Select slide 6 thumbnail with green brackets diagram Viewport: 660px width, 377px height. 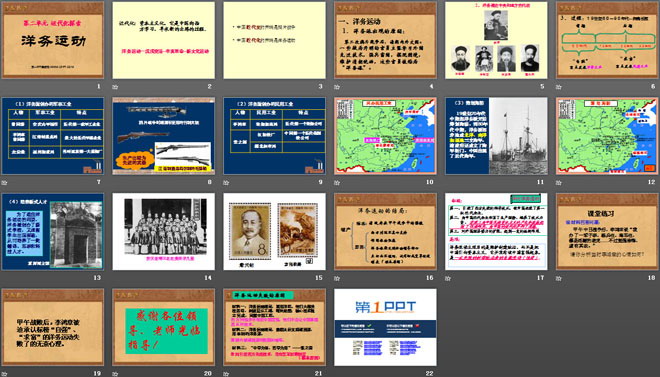pos(607,40)
